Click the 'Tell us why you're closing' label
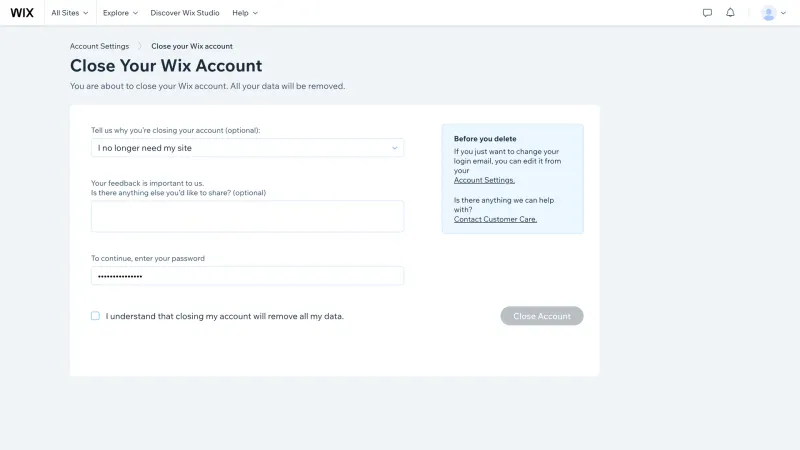800x450 pixels. point(176,130)
